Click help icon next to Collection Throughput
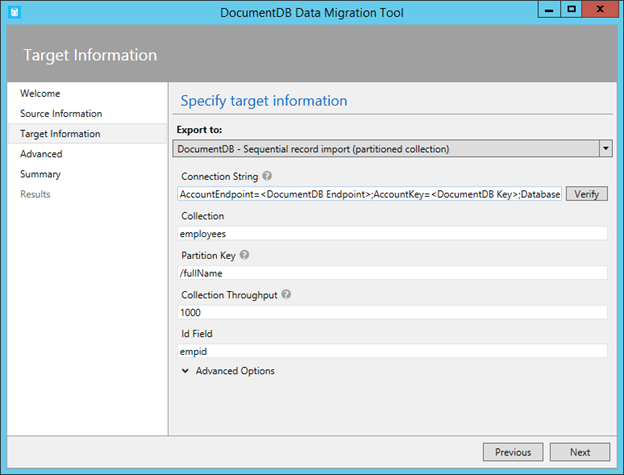The width and height of the screenshot is (624, 475). tap(287, 294)
